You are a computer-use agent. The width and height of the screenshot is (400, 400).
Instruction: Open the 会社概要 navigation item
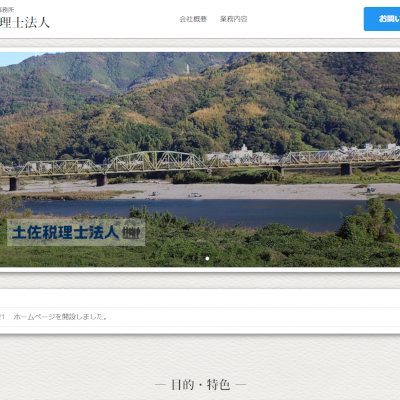[193, 19]
